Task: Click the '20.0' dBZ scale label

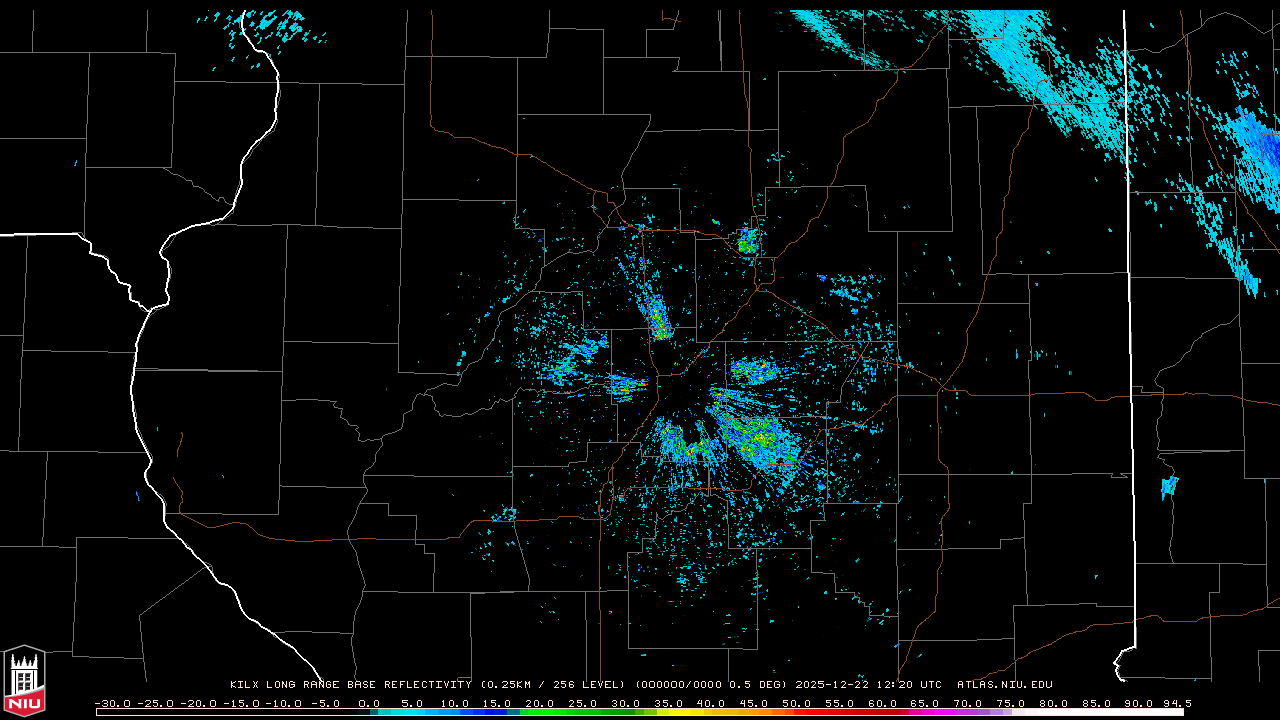Action: click(540, 703)
